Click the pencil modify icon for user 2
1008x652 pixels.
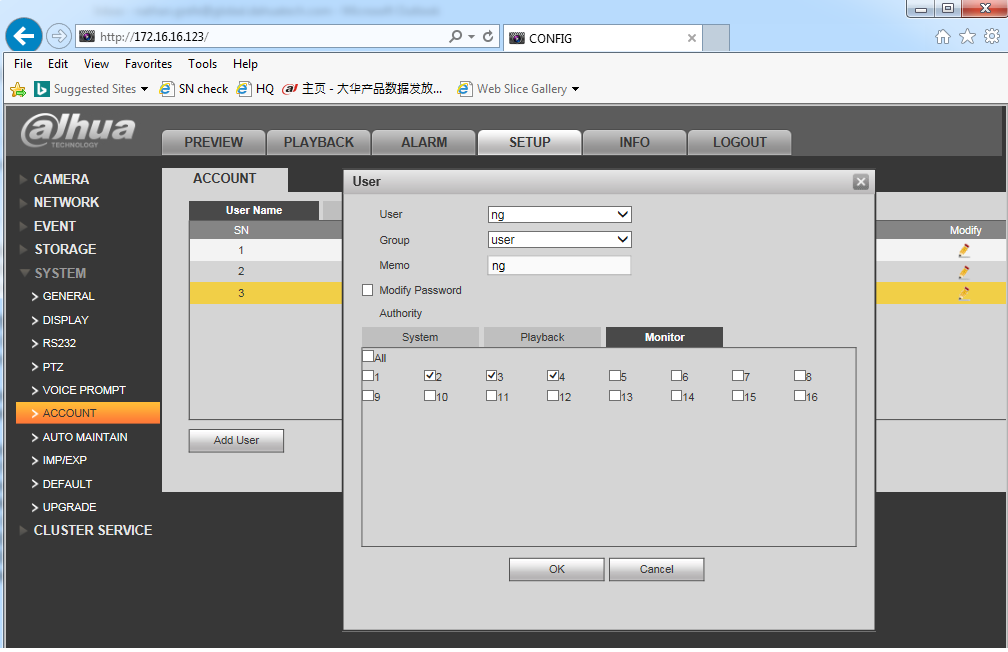pos(964,272)
